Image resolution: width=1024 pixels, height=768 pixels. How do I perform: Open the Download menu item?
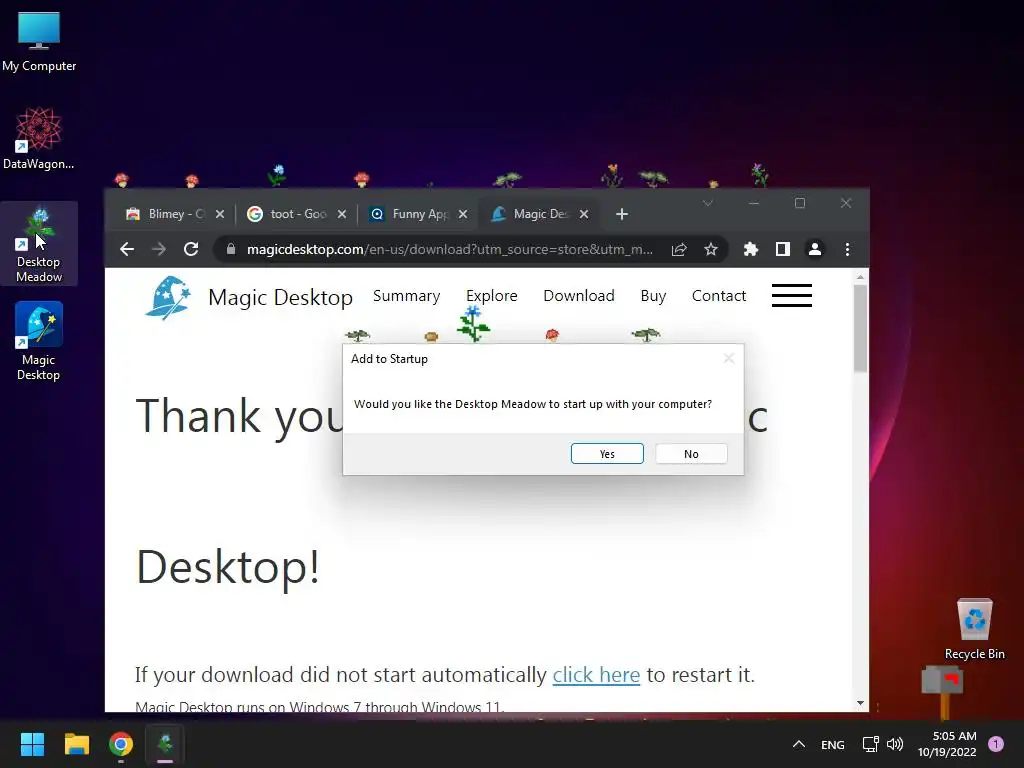point(579,296)
